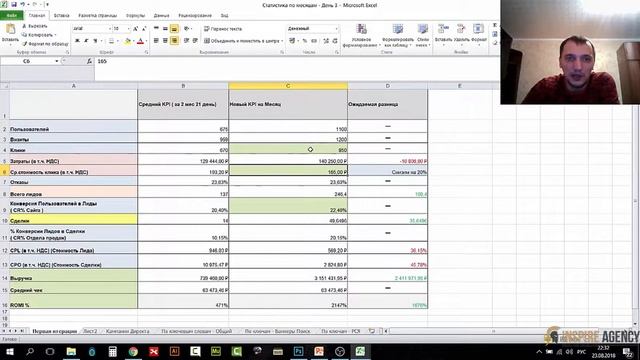Switch to the Рецензирование ribbon tab
Image resolution: width=640 pixels, height=360 pixels.
[195, 16]
